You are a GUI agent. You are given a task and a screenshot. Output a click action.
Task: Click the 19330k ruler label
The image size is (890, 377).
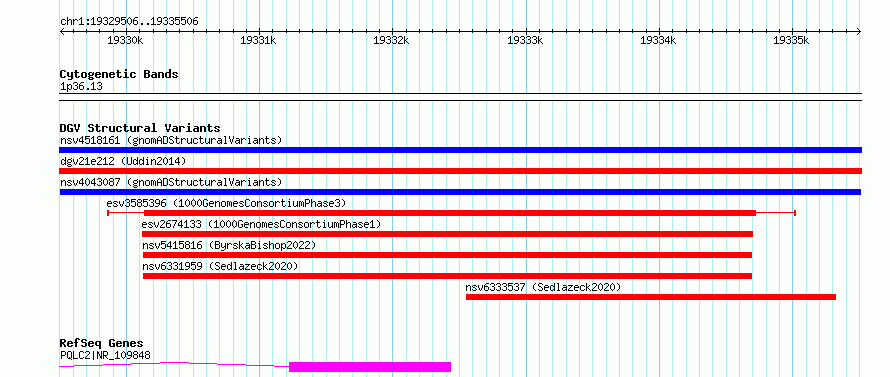click(x=125, y=40)
